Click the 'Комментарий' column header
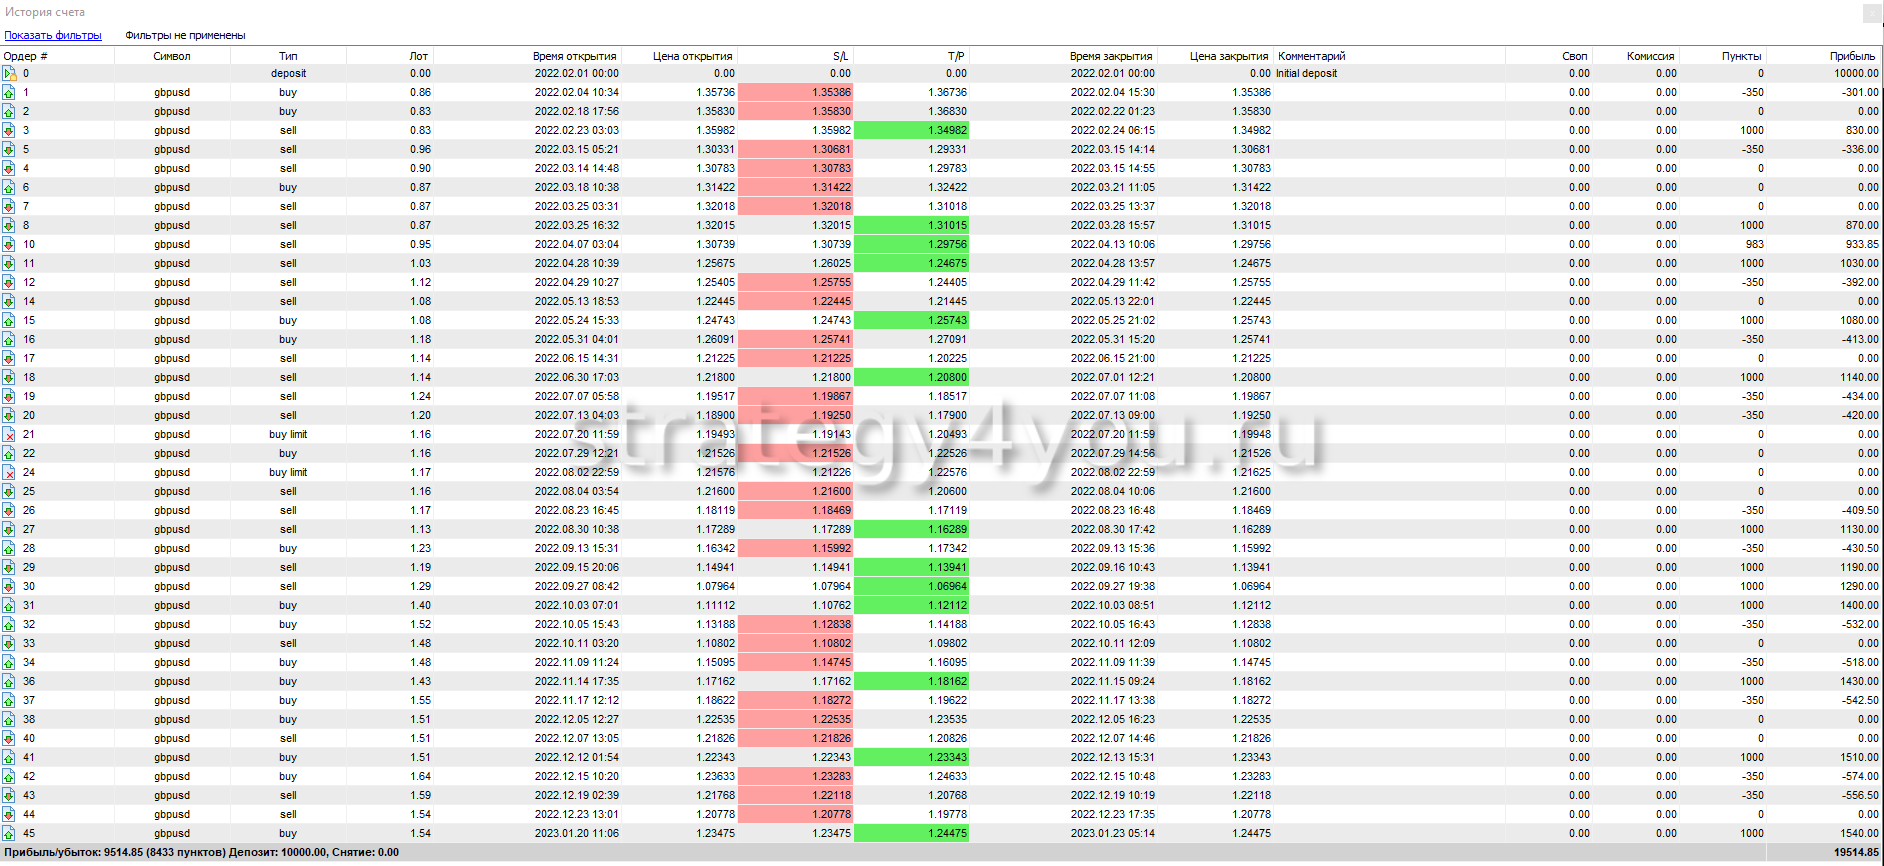1884x866 pixels. click(1312, 56)
